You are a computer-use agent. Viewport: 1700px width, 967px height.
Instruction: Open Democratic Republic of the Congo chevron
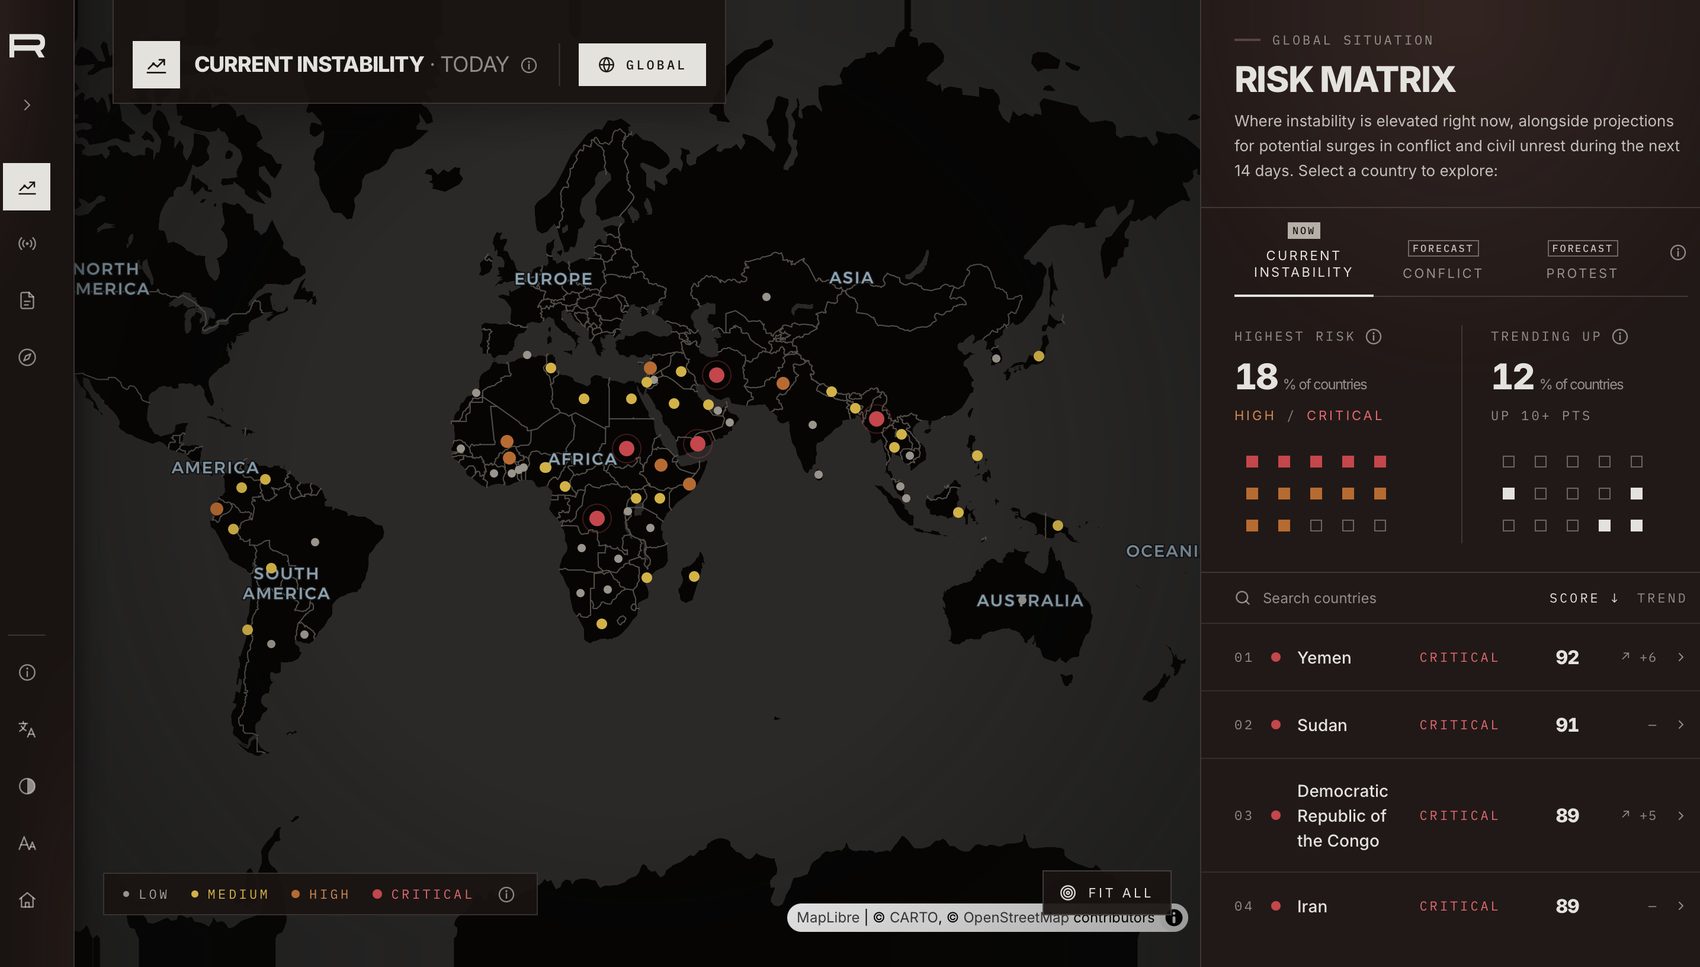[x=1681, y=816]
